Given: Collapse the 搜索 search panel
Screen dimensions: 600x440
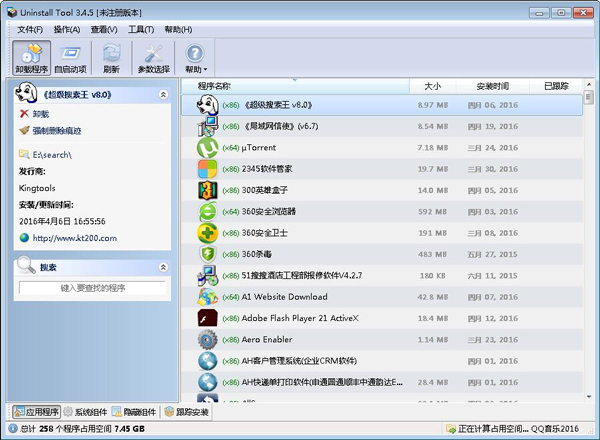Looking at the screenshot, I should coord(163,267).
